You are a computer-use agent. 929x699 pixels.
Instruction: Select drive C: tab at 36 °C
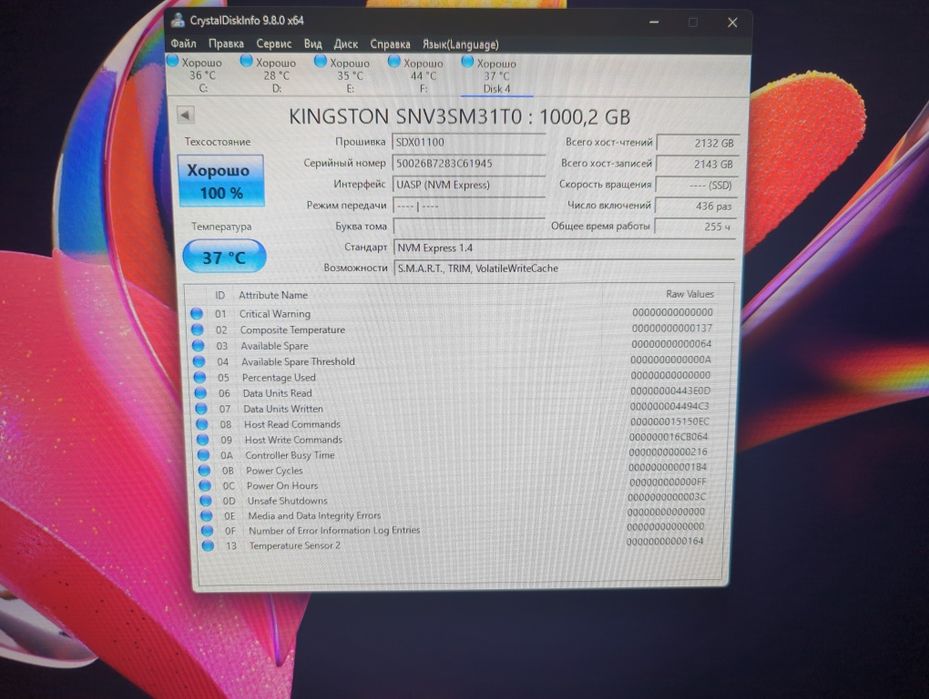pos(196,75)
